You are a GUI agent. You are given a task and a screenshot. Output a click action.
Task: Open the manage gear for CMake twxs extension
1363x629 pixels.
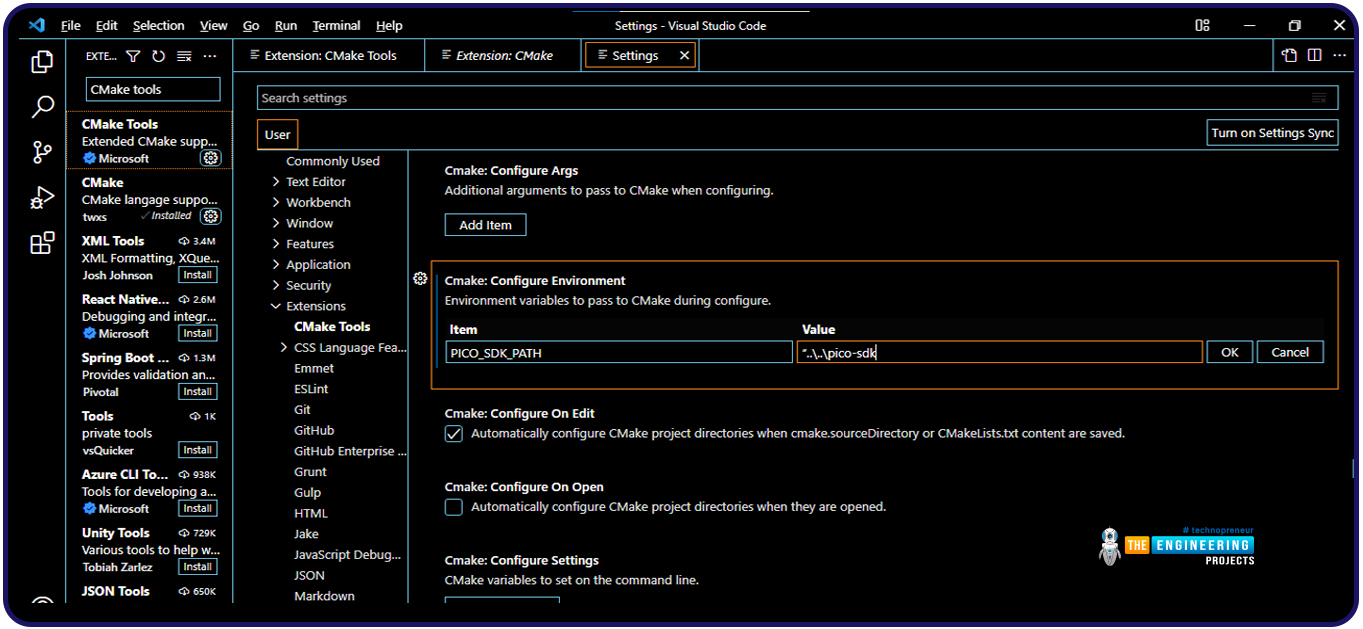point(210,216)
